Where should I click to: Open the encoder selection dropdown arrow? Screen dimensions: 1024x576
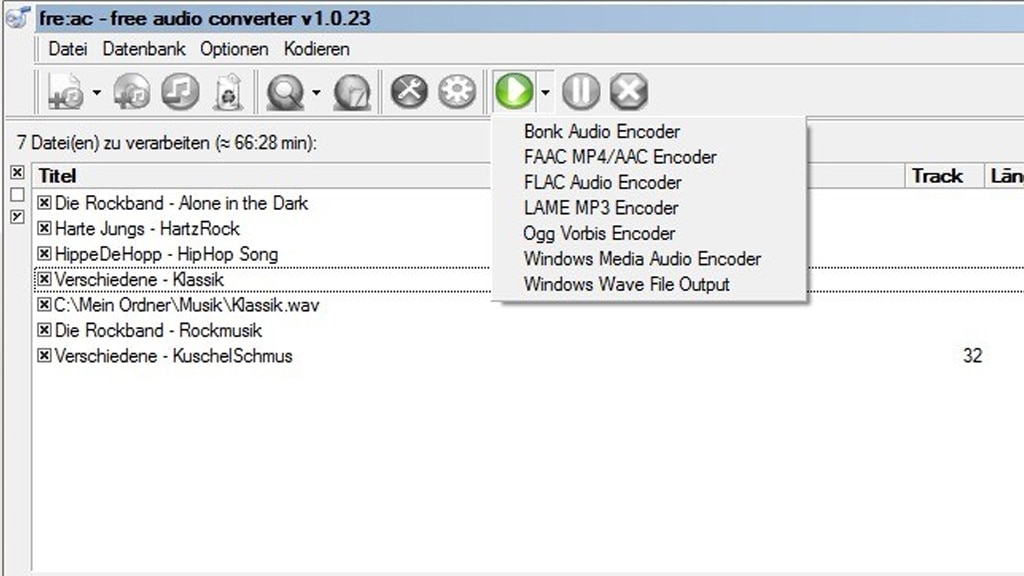pyautogui.click(x=545, y=90)
